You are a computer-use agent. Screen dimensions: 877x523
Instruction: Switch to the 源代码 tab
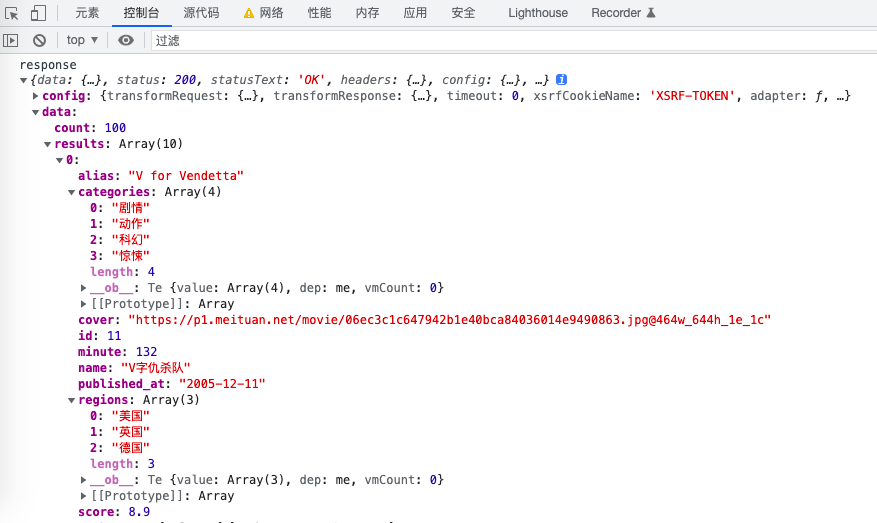[x=201, y=13]
